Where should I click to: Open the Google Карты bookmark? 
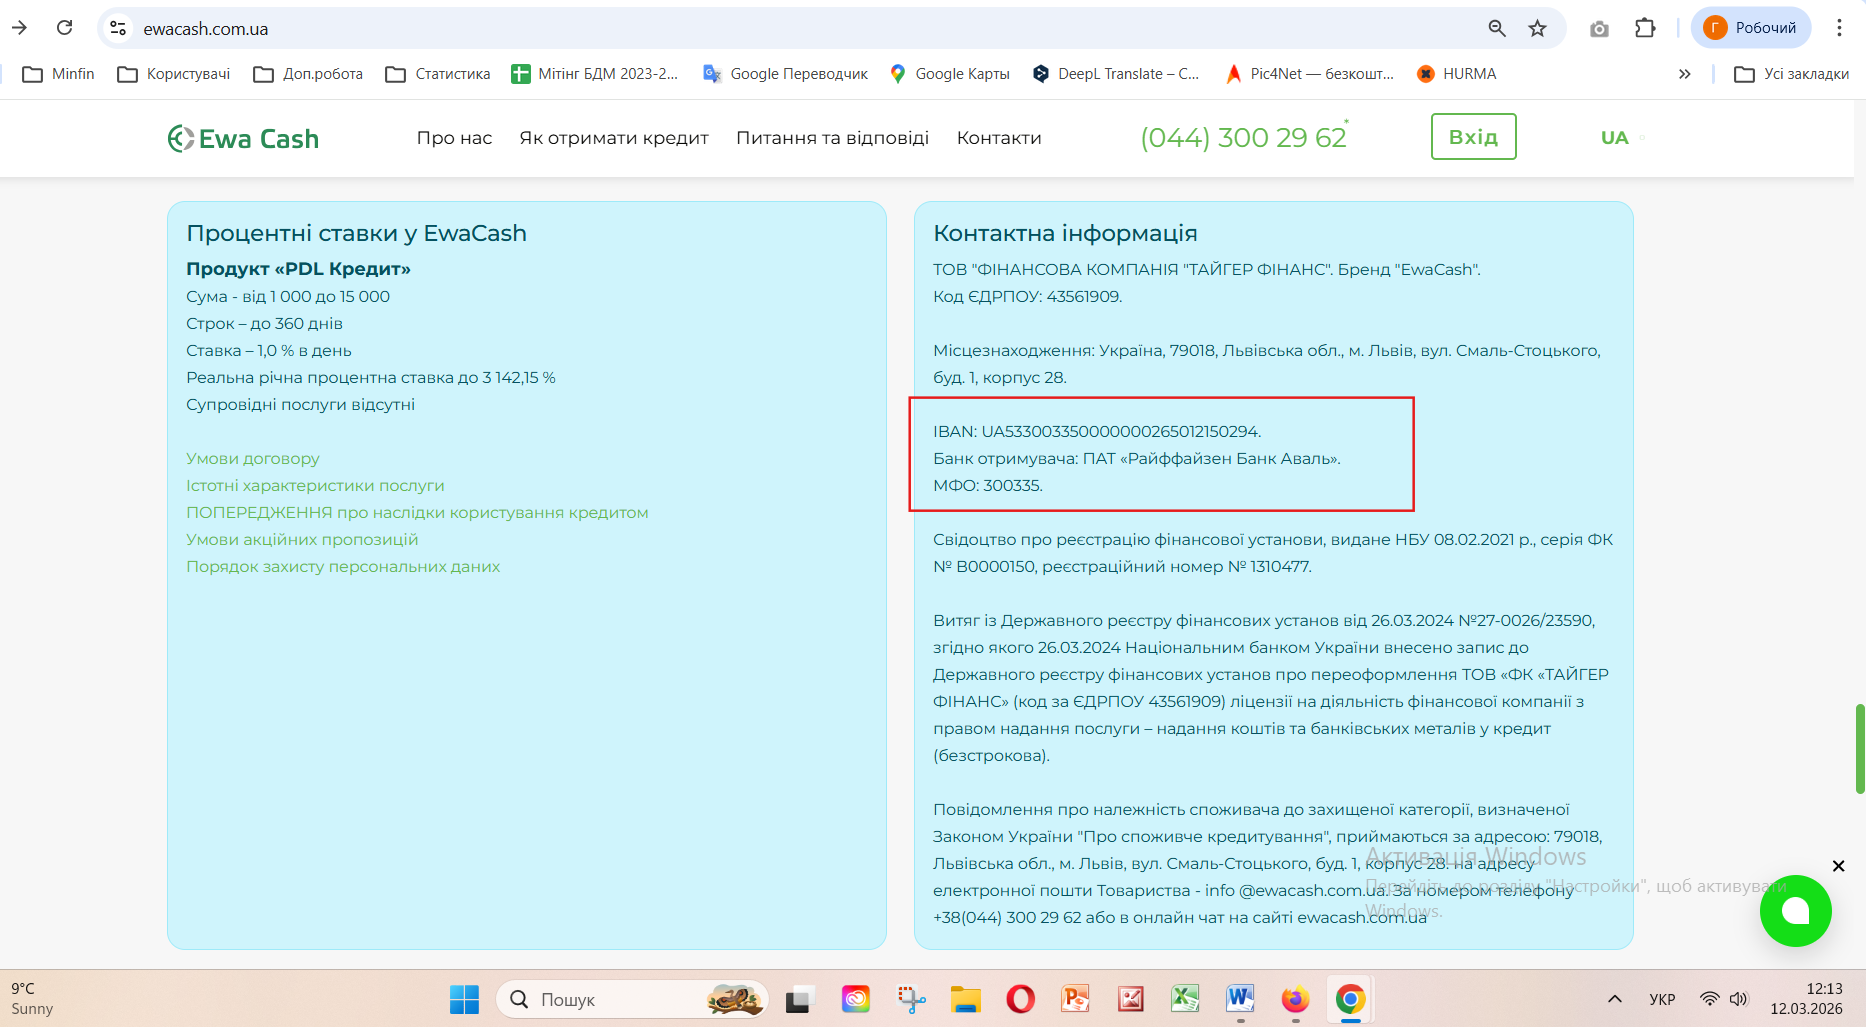950,74
